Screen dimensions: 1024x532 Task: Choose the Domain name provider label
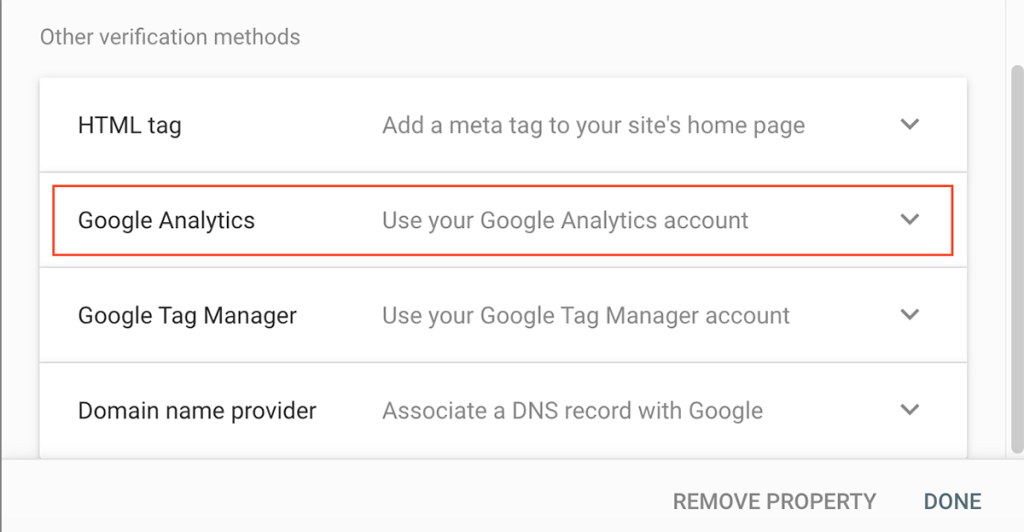197,411
